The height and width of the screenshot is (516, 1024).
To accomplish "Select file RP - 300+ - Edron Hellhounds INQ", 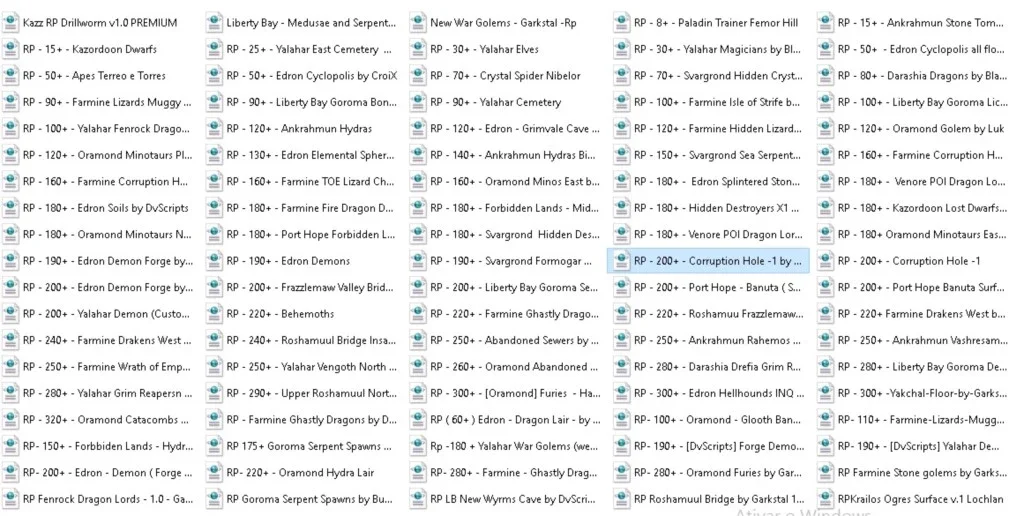I will pyautogui.click(x=719, y=394).
